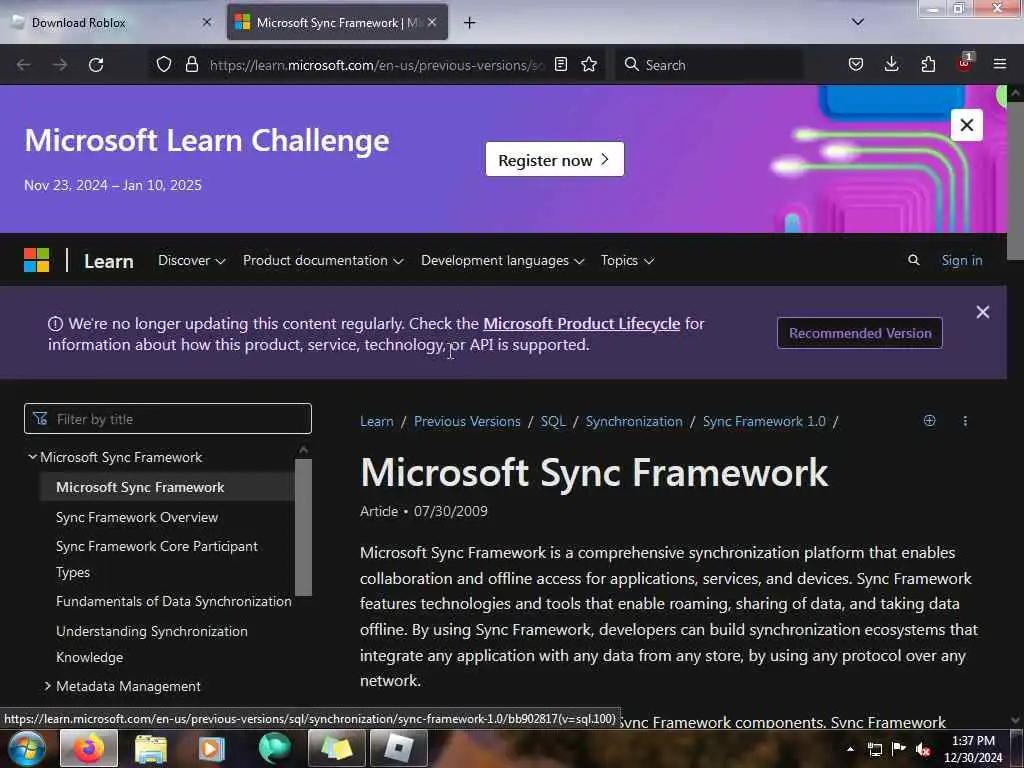Collapse the Microsoft Sync Framework tree node
This screenshot has height=768, width=1024.
tap(32, 457)
